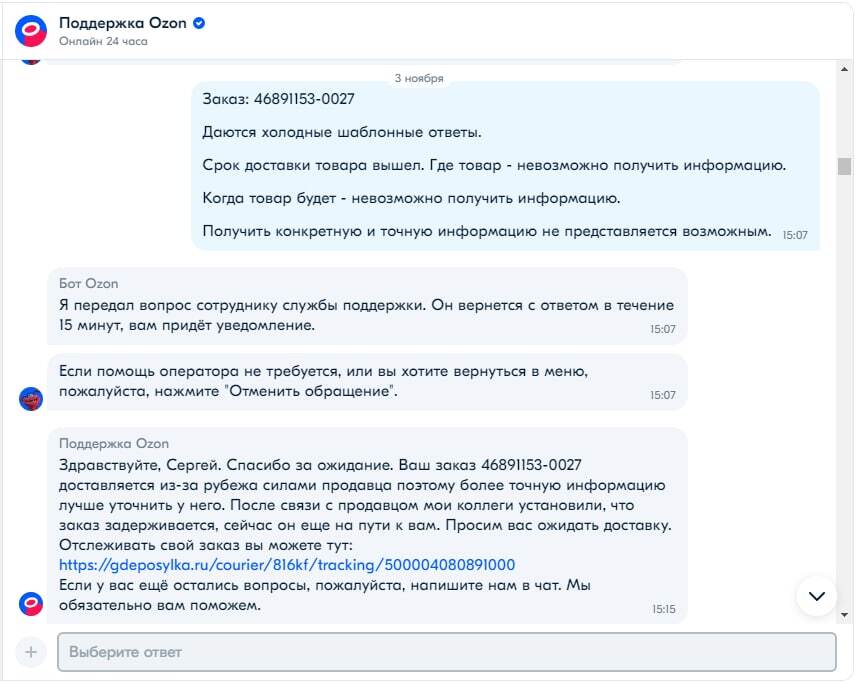The width and height of the screenshot is (860, 685).
Task: Click the bot avatar next to the 'Отменить обращение' message
Action: pos(31,399)
